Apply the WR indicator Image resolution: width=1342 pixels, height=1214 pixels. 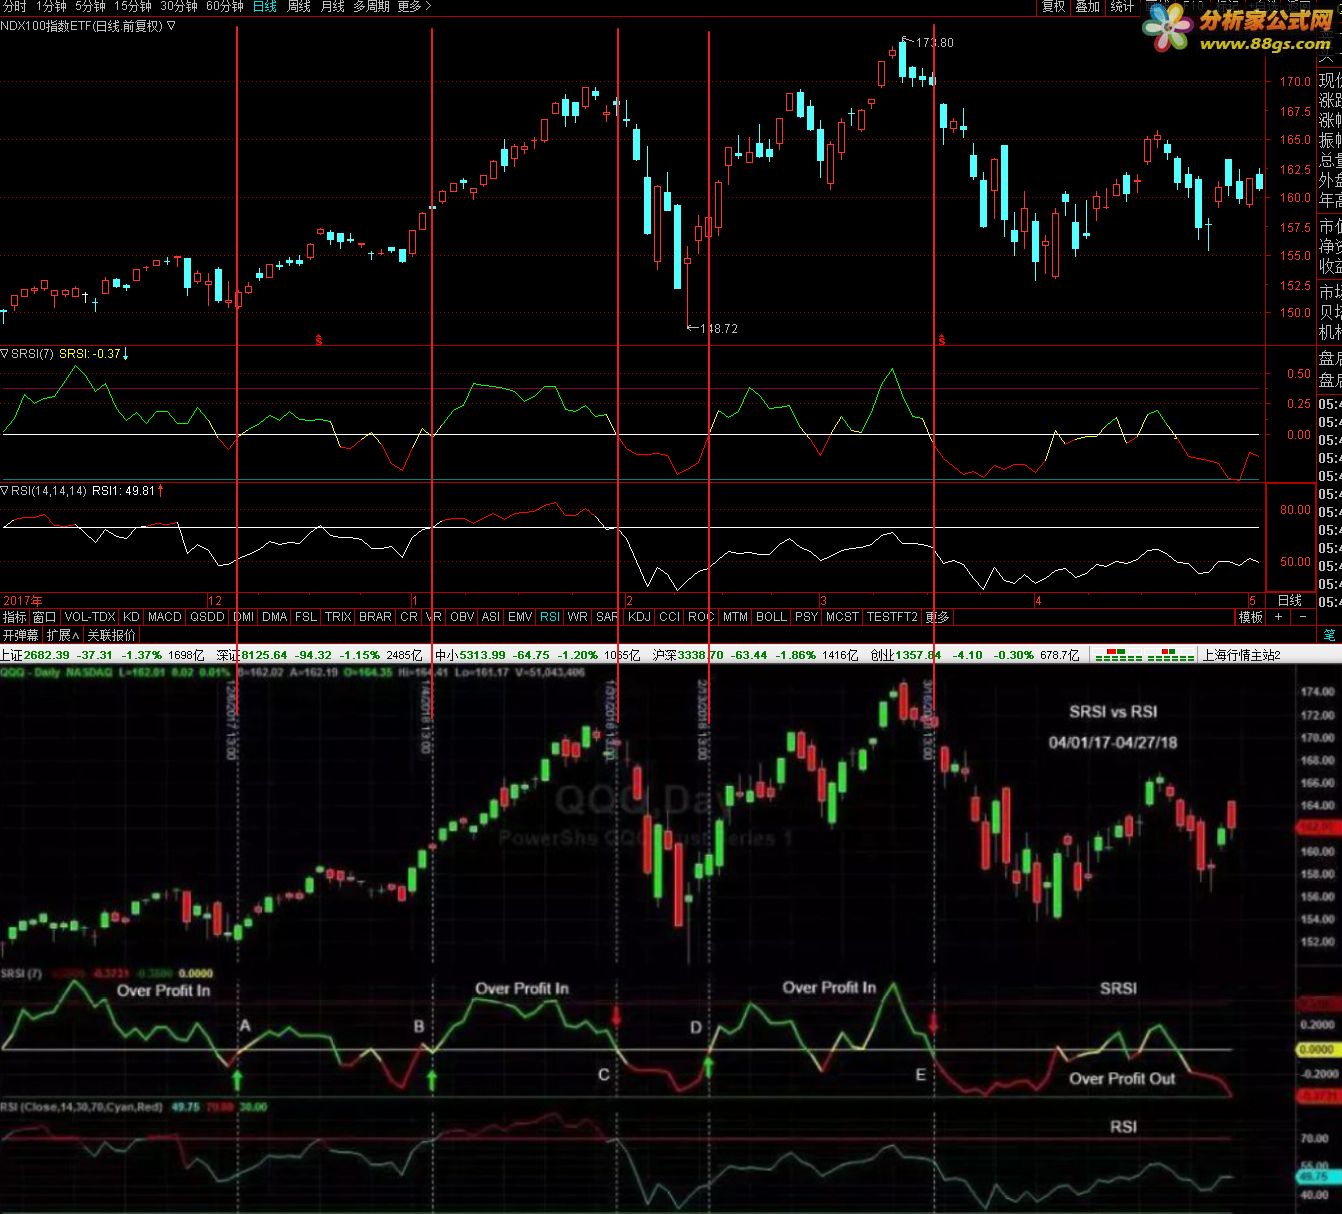(x=577, y=617)
